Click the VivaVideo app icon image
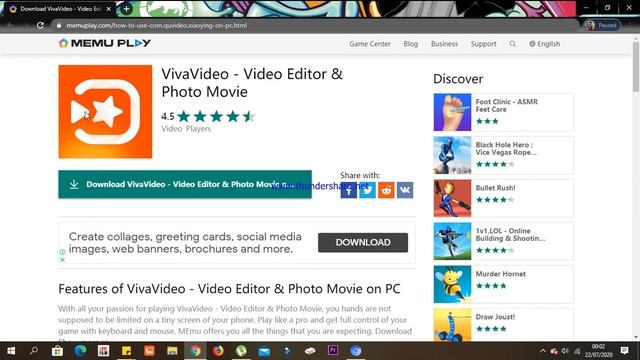This screenshot has width=640, height=360. pos(105,111)
